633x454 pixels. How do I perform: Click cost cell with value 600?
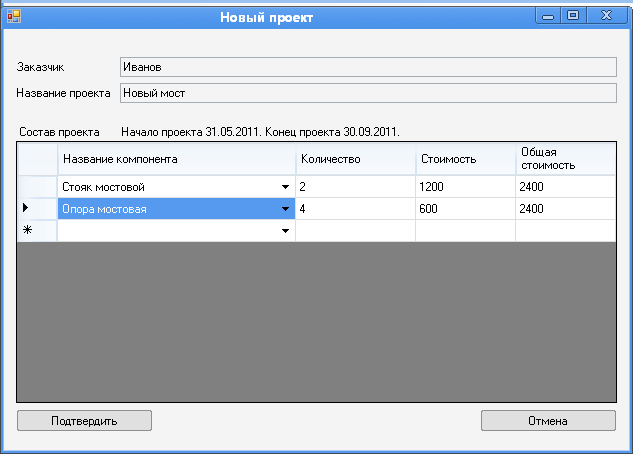coord(465,209)
